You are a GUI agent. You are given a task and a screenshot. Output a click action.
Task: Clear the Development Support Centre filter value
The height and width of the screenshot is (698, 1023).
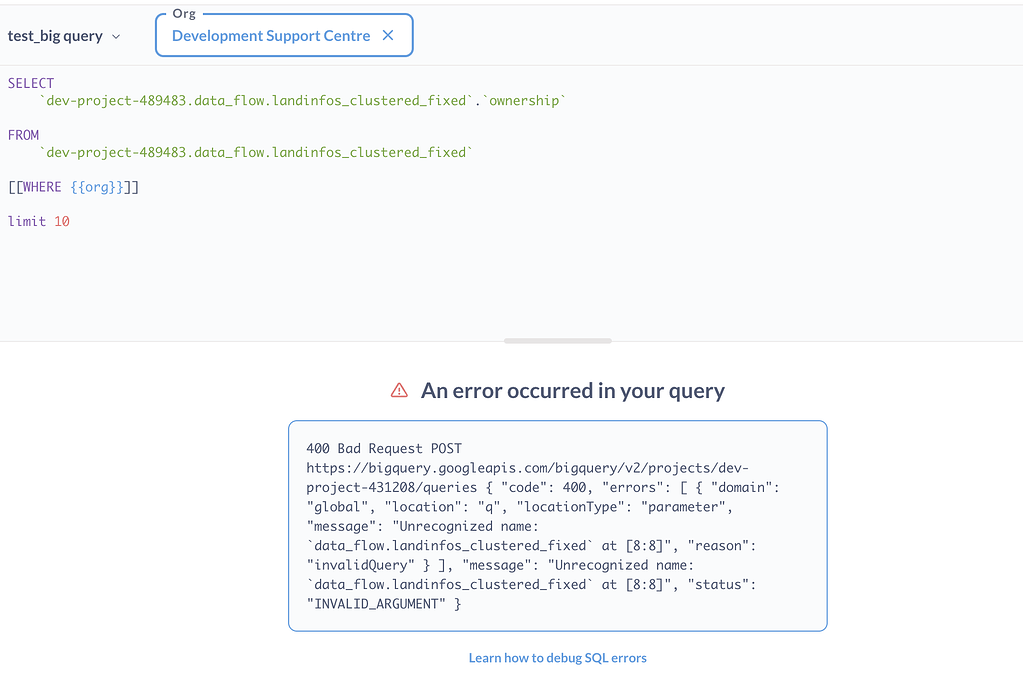[x=388, y=36]
